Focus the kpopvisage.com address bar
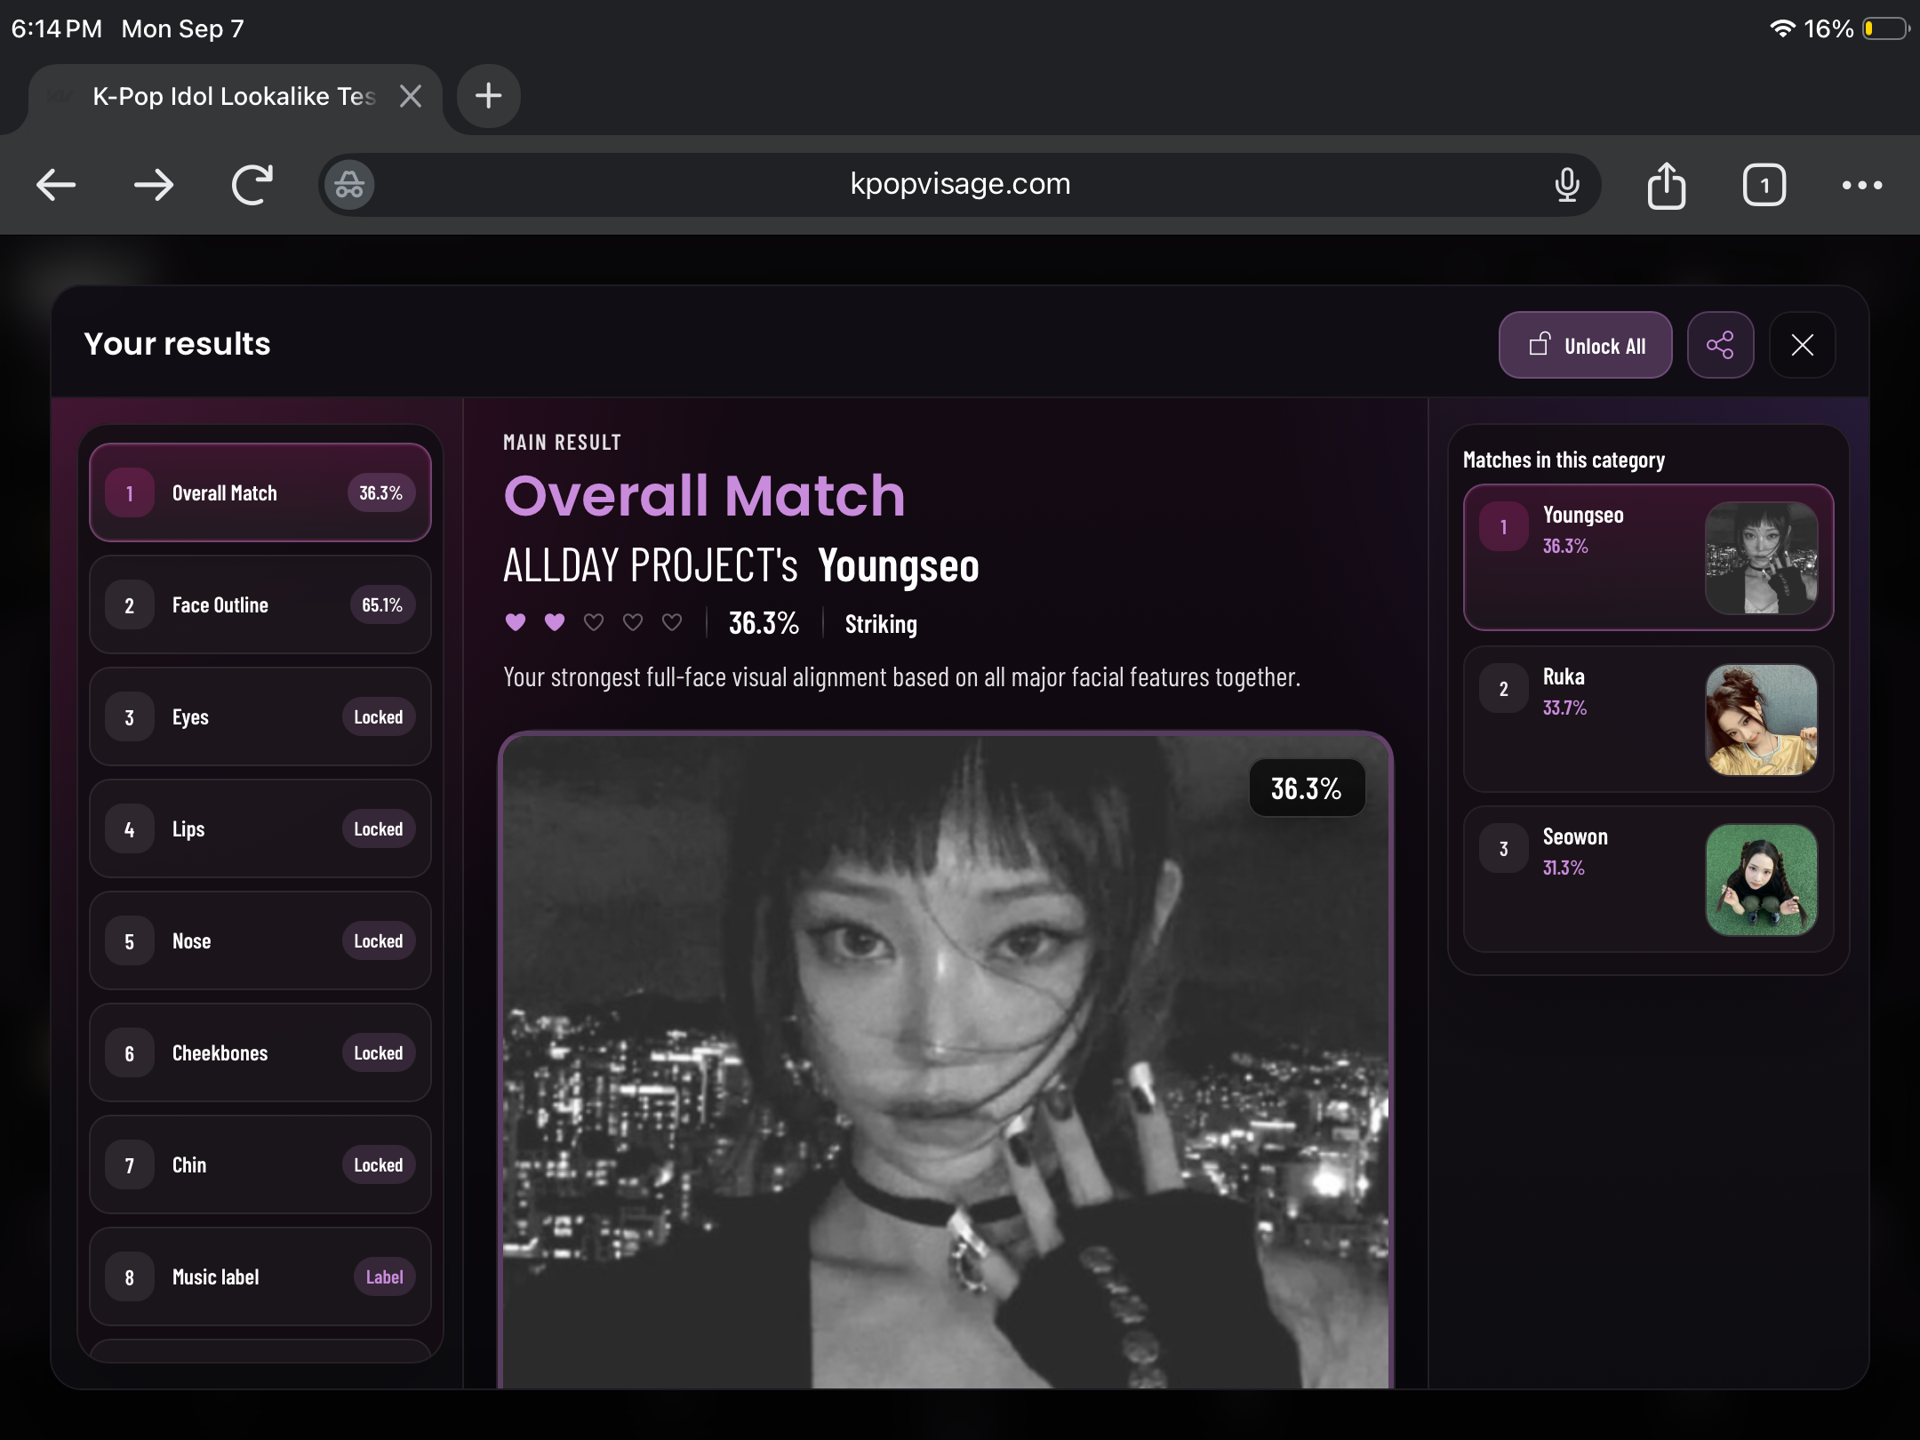The image size is (1920, 1440). tap(960, 185)
